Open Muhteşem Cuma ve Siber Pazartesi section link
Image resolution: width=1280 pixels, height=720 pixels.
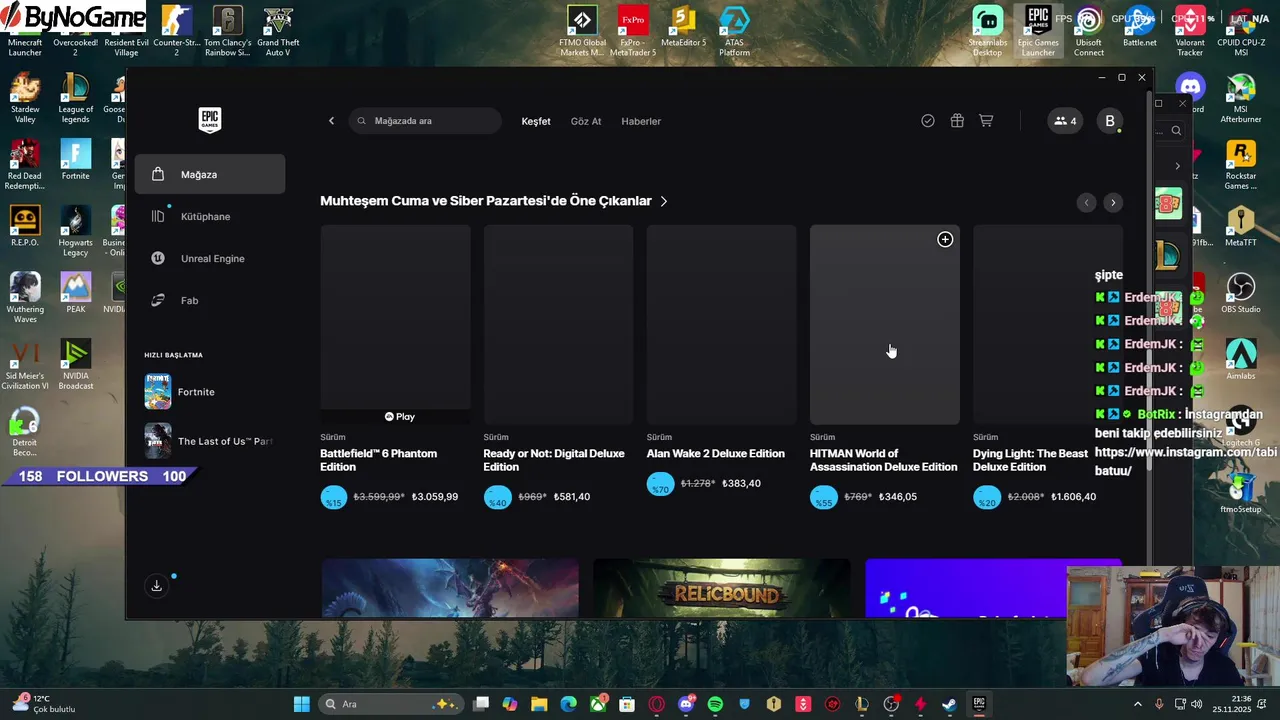[494, 201]
